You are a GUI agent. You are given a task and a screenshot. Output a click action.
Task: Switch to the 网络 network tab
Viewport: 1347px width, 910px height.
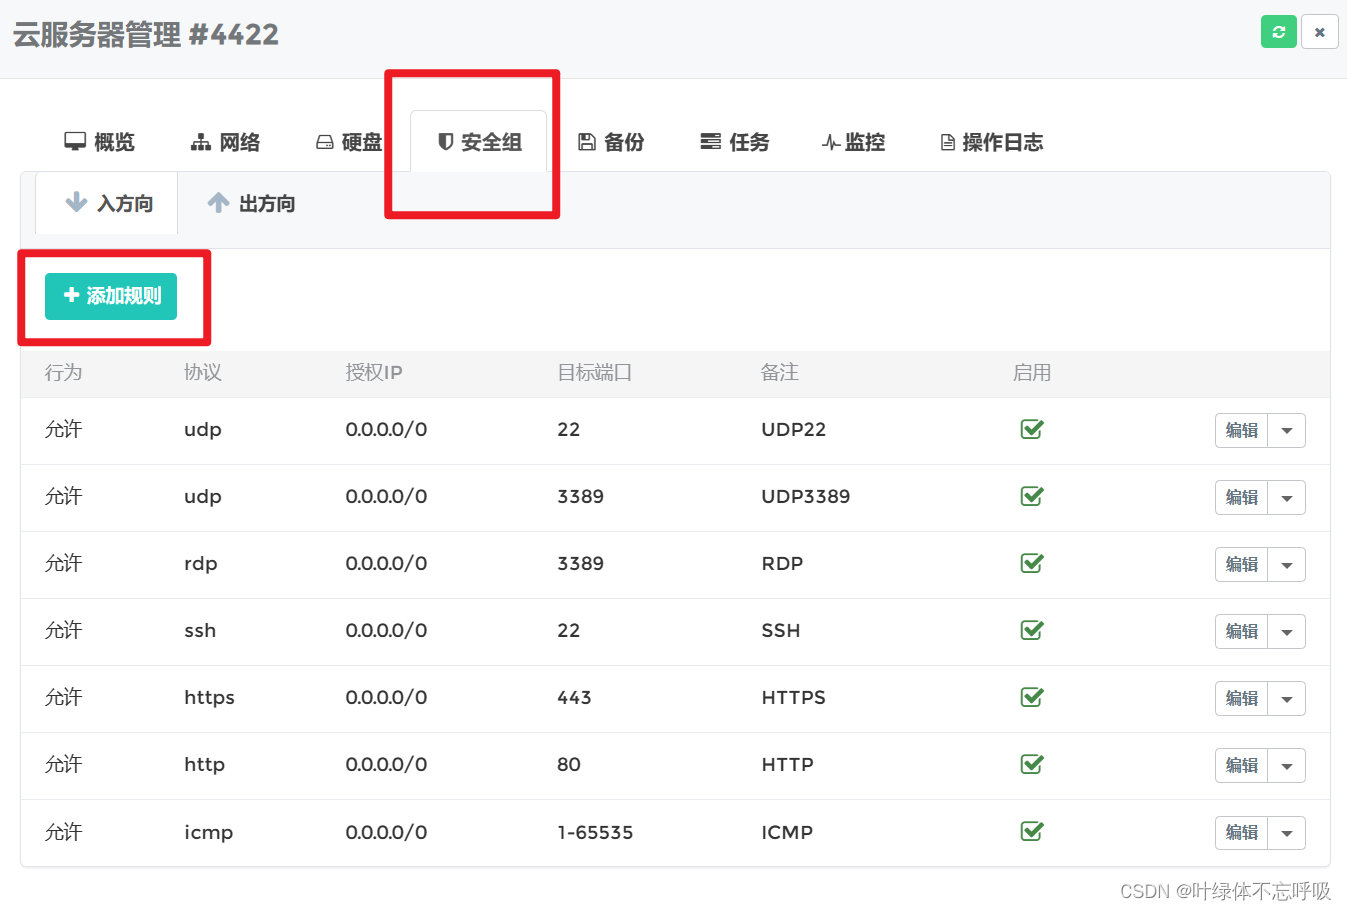[x=225, y=142]
